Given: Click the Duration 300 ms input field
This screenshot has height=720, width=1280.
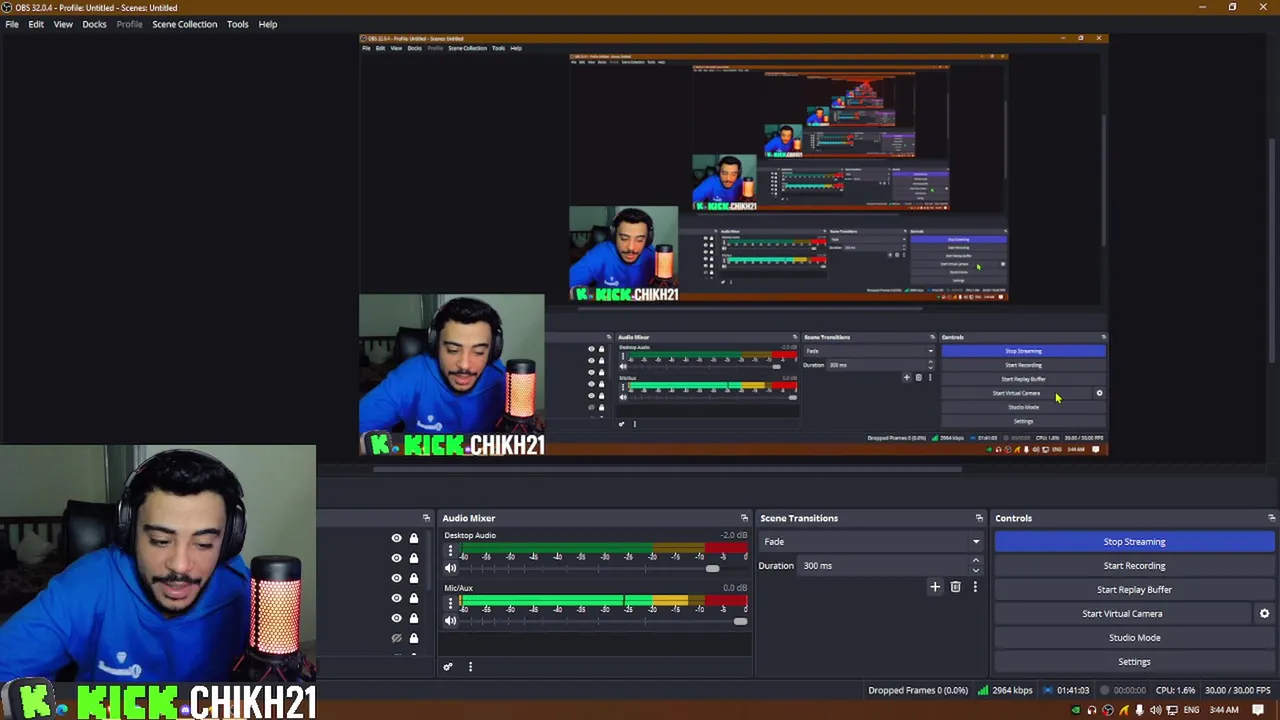Looking at the screenshot, I should [884, 566].
